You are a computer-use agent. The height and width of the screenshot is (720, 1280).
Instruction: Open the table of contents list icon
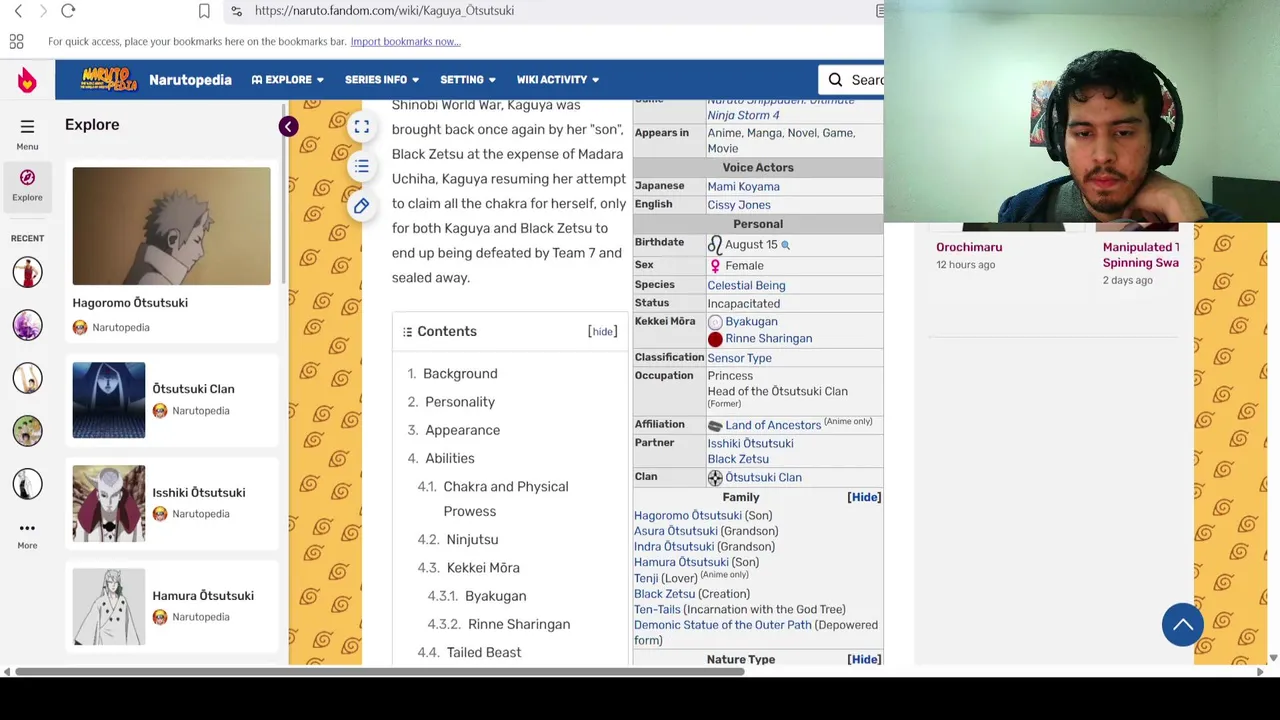coord(361,166)
